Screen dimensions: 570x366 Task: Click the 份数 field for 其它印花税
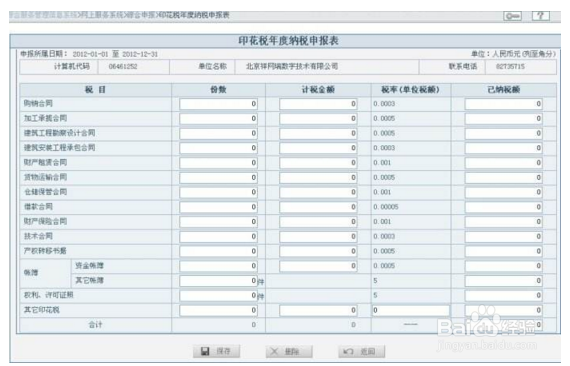[x=218, y=310]
